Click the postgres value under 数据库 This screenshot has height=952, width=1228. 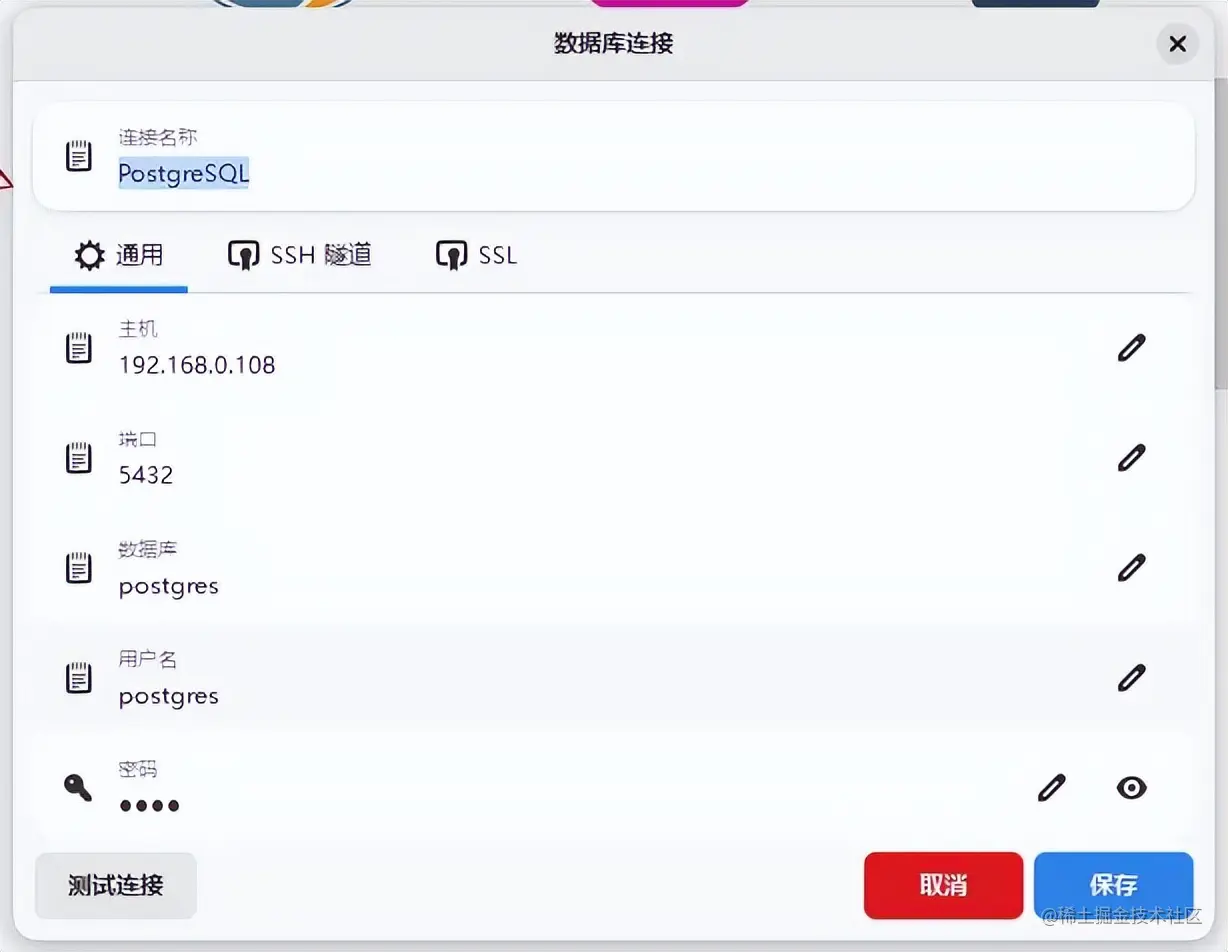click(x=168, y=586)
